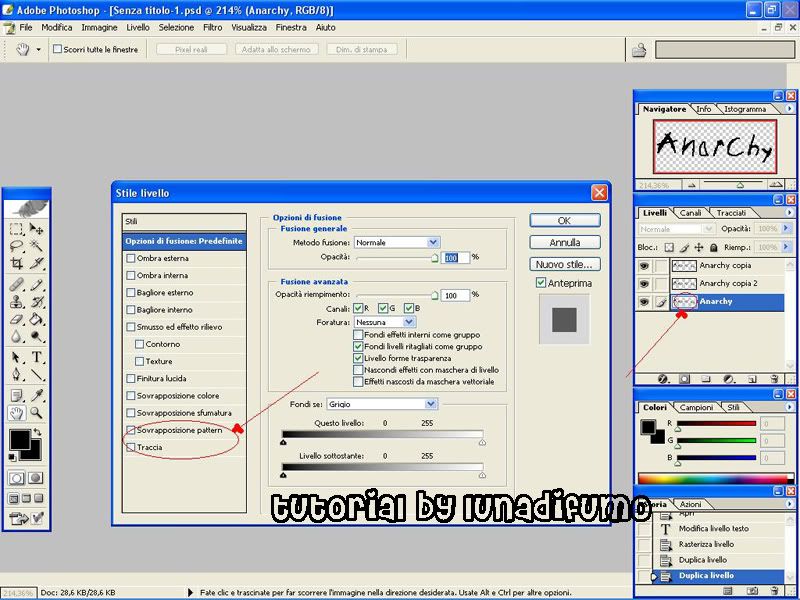
Task: Enable Smusso ed effetto rilievo
Action: (x=131, y=327)
